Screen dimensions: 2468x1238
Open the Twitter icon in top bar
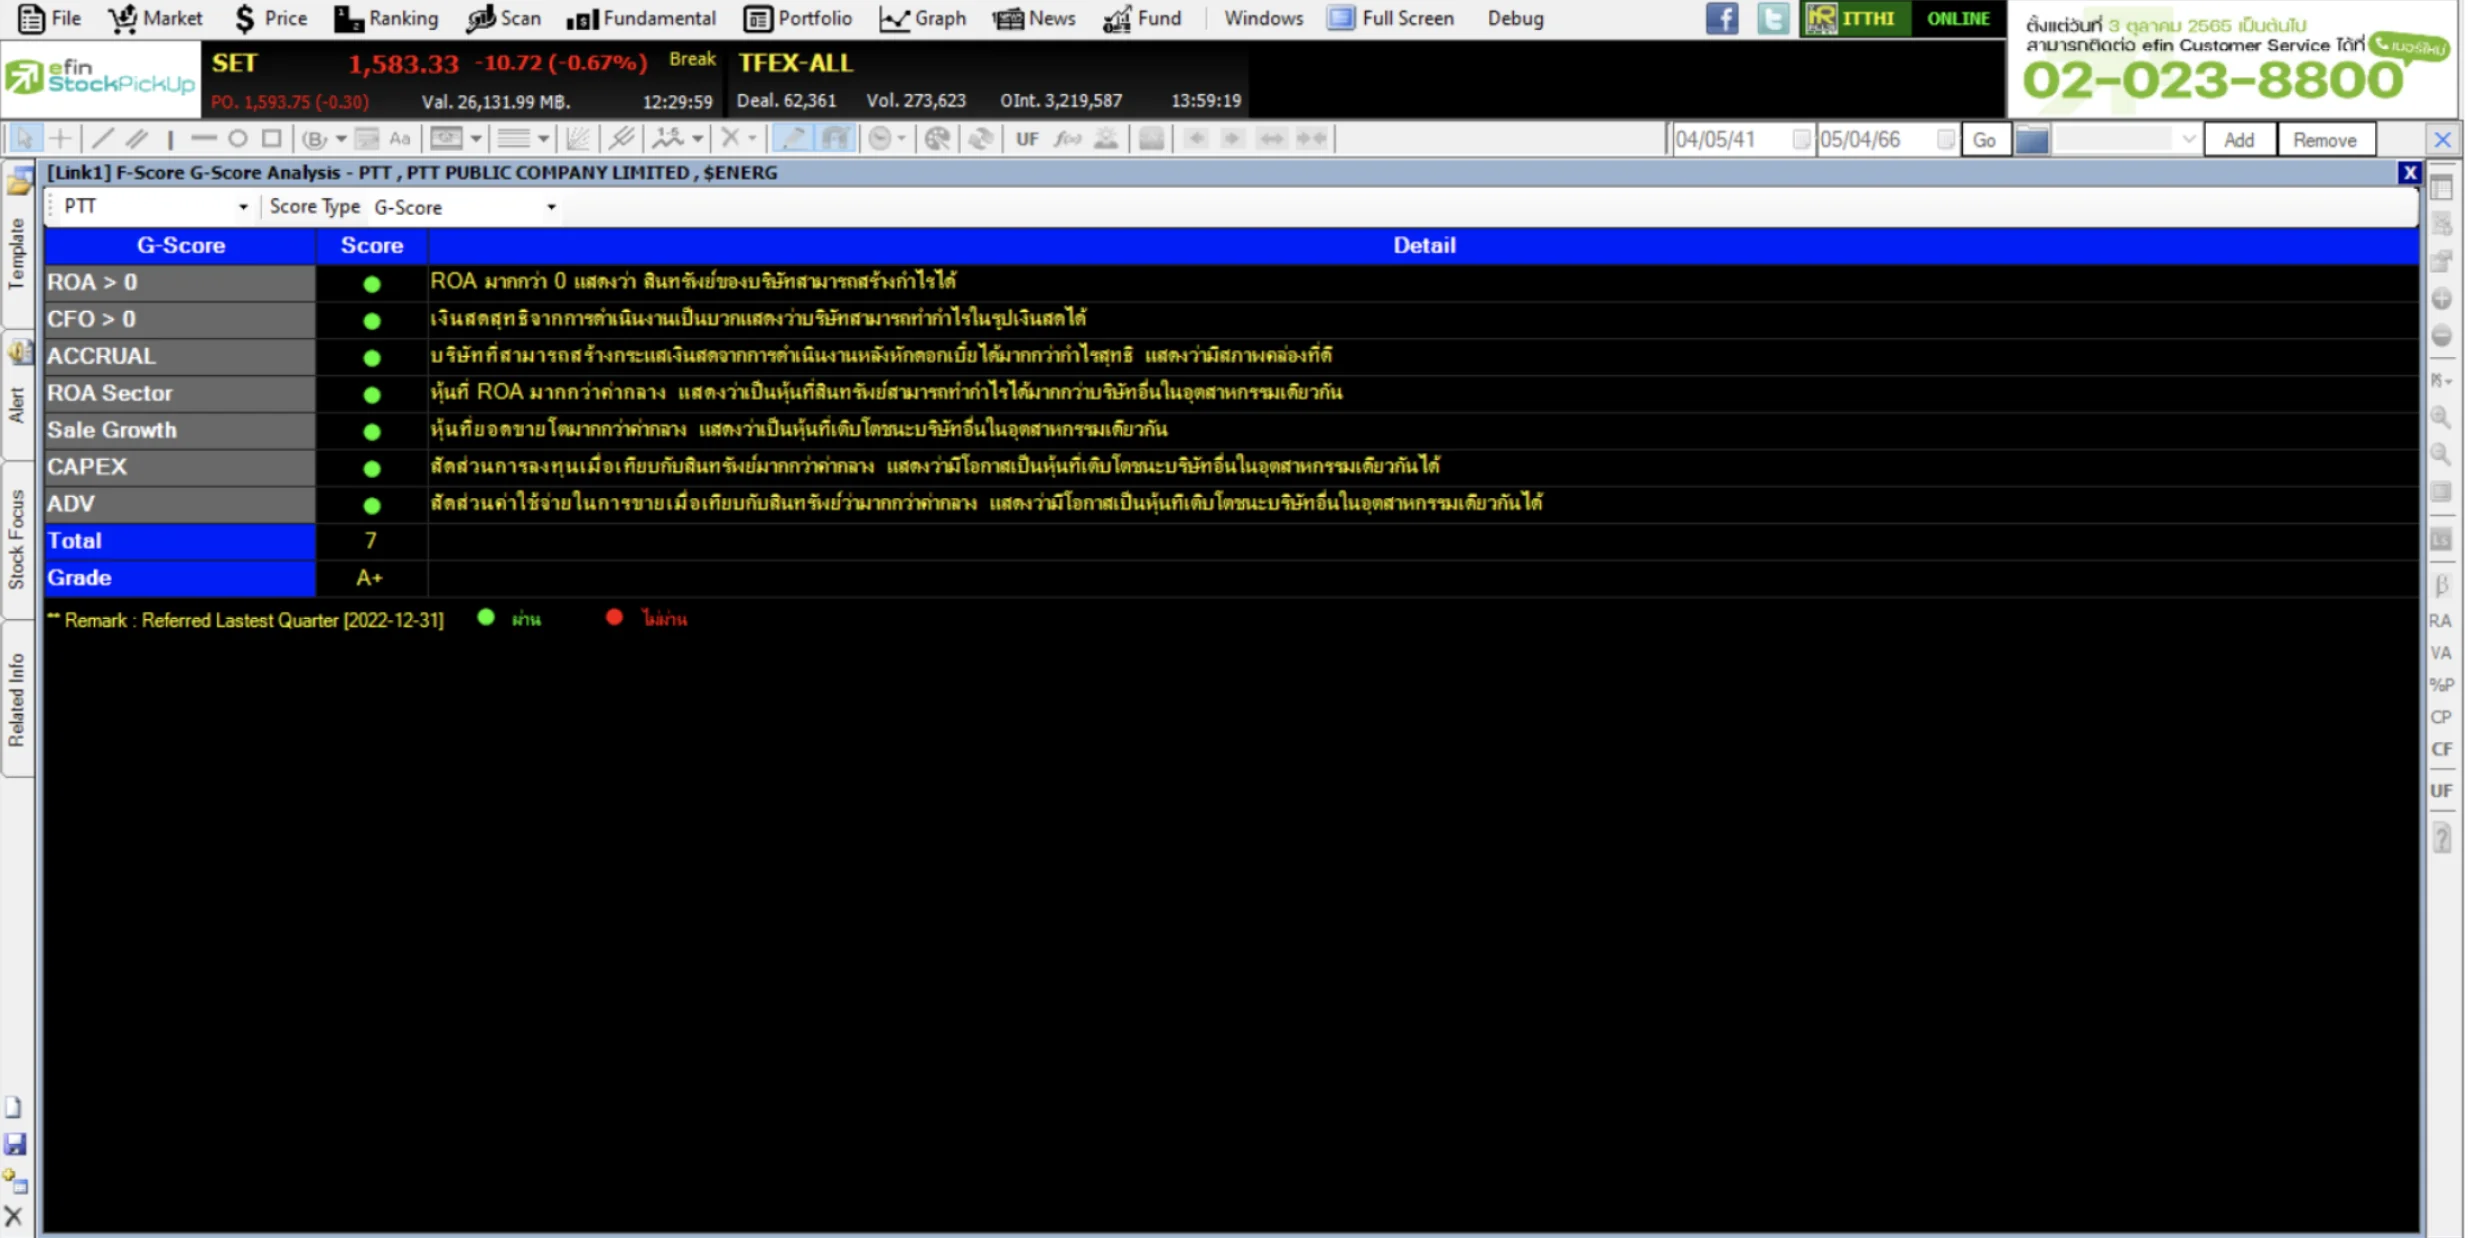pyautogui.click(x=1772, y=18)
